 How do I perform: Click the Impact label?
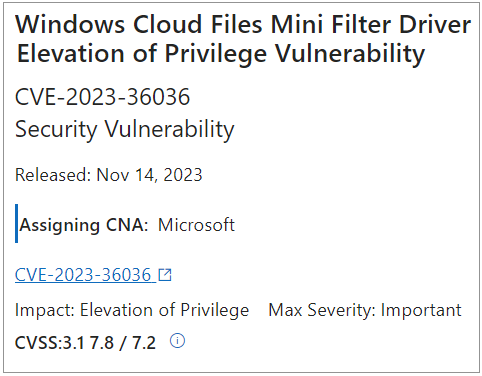coord(45,310)
